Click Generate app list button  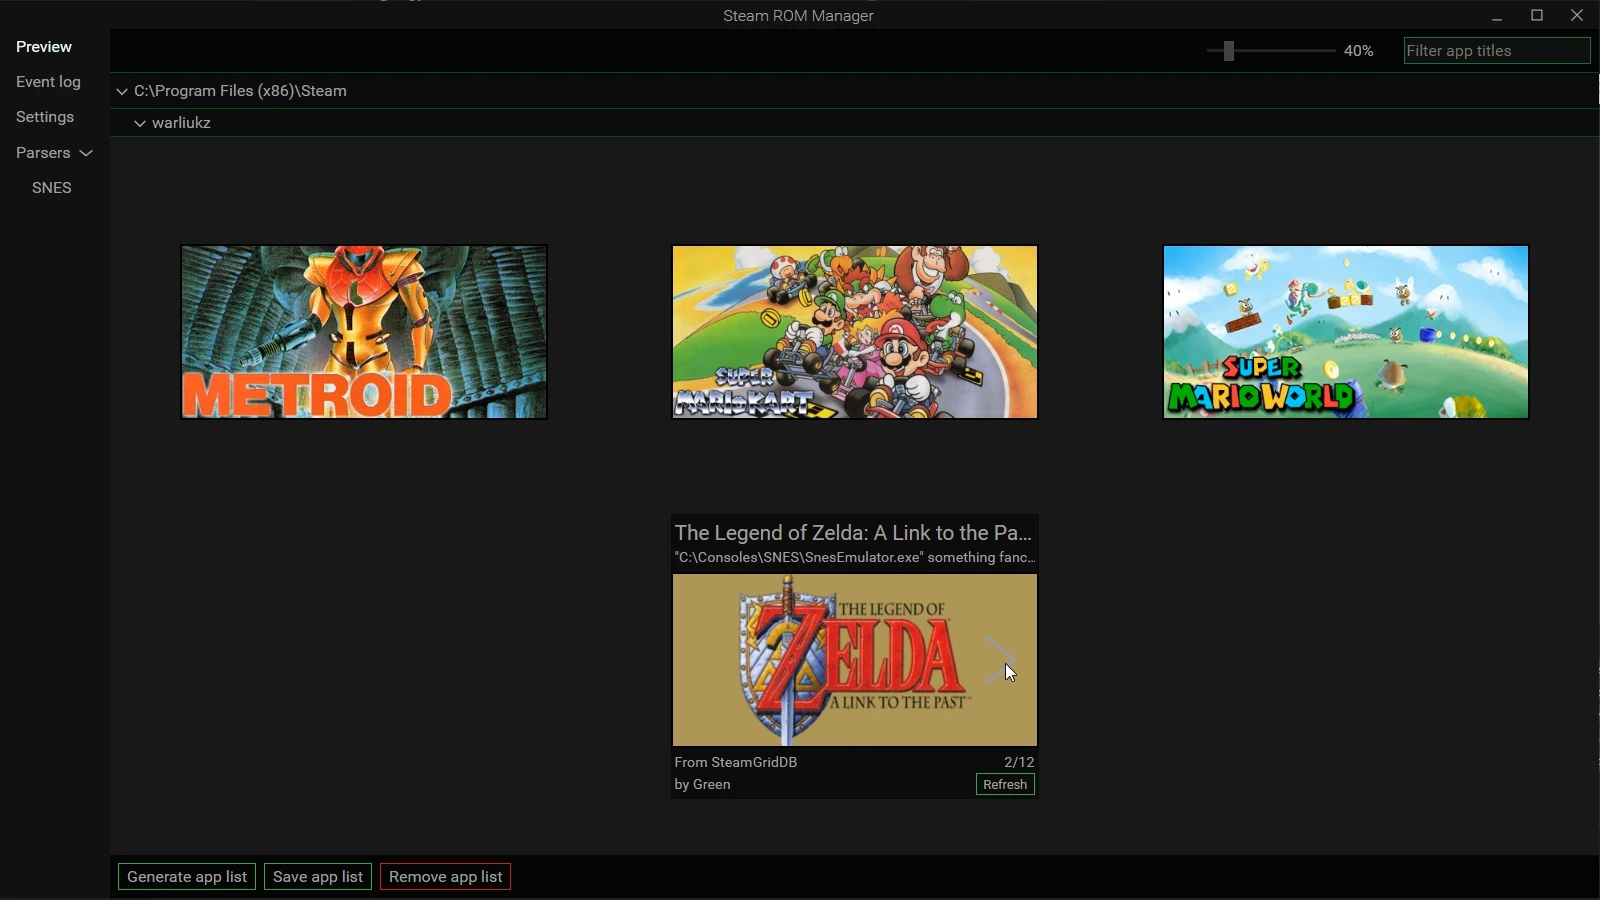[187, 877]
